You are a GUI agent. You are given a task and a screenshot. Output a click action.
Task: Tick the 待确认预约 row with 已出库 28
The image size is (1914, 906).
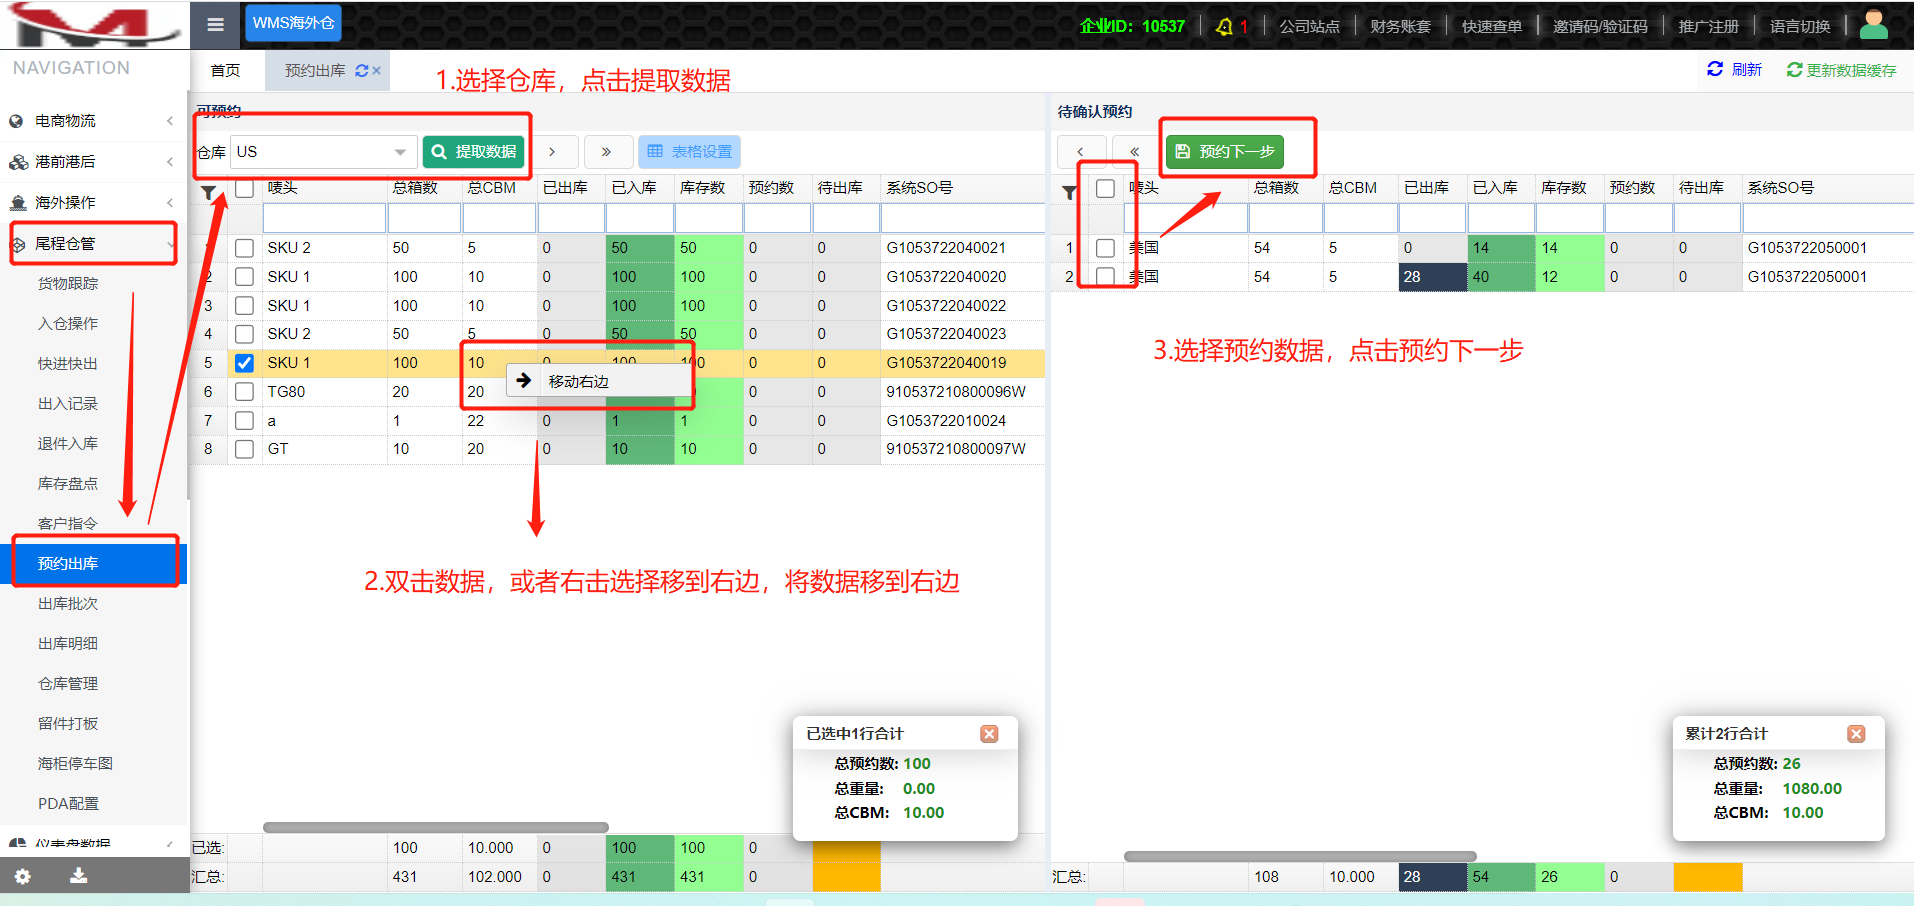point(1105,277)
